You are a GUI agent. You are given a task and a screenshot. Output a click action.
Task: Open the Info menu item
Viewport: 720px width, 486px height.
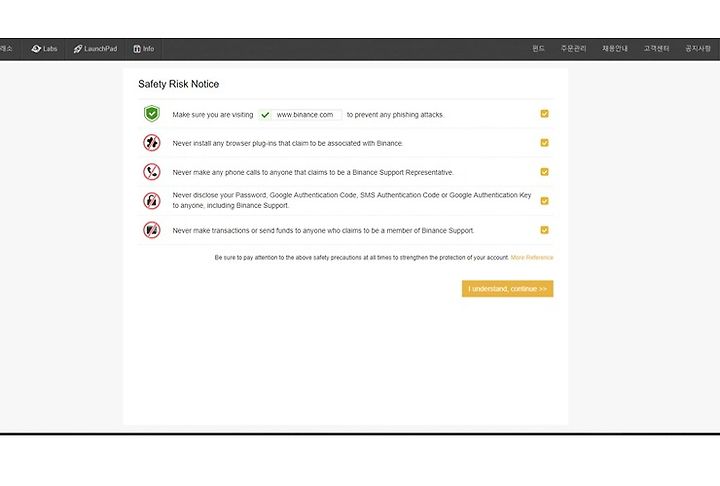point(144,49)
